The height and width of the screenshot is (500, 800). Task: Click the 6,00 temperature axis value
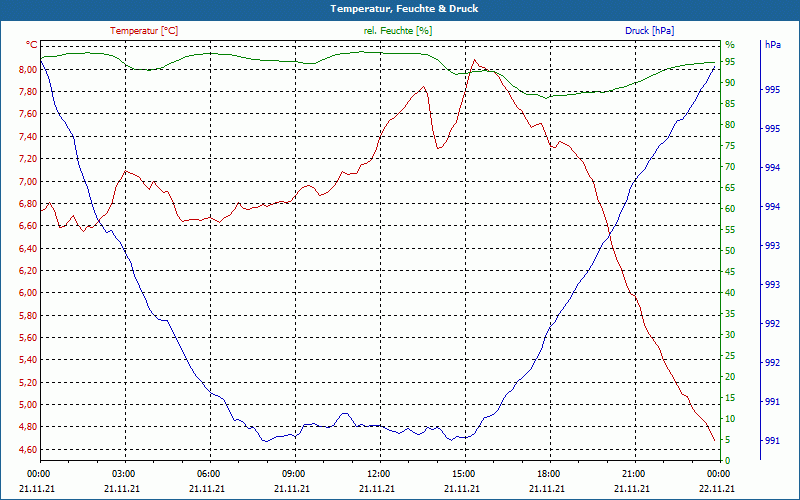click(28, 293)
